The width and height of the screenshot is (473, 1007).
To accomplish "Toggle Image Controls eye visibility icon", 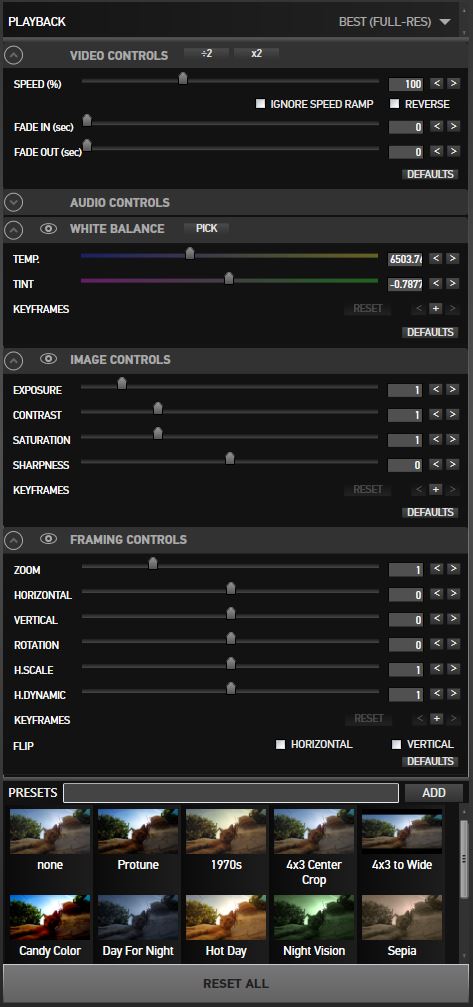I will pos(49,359).
